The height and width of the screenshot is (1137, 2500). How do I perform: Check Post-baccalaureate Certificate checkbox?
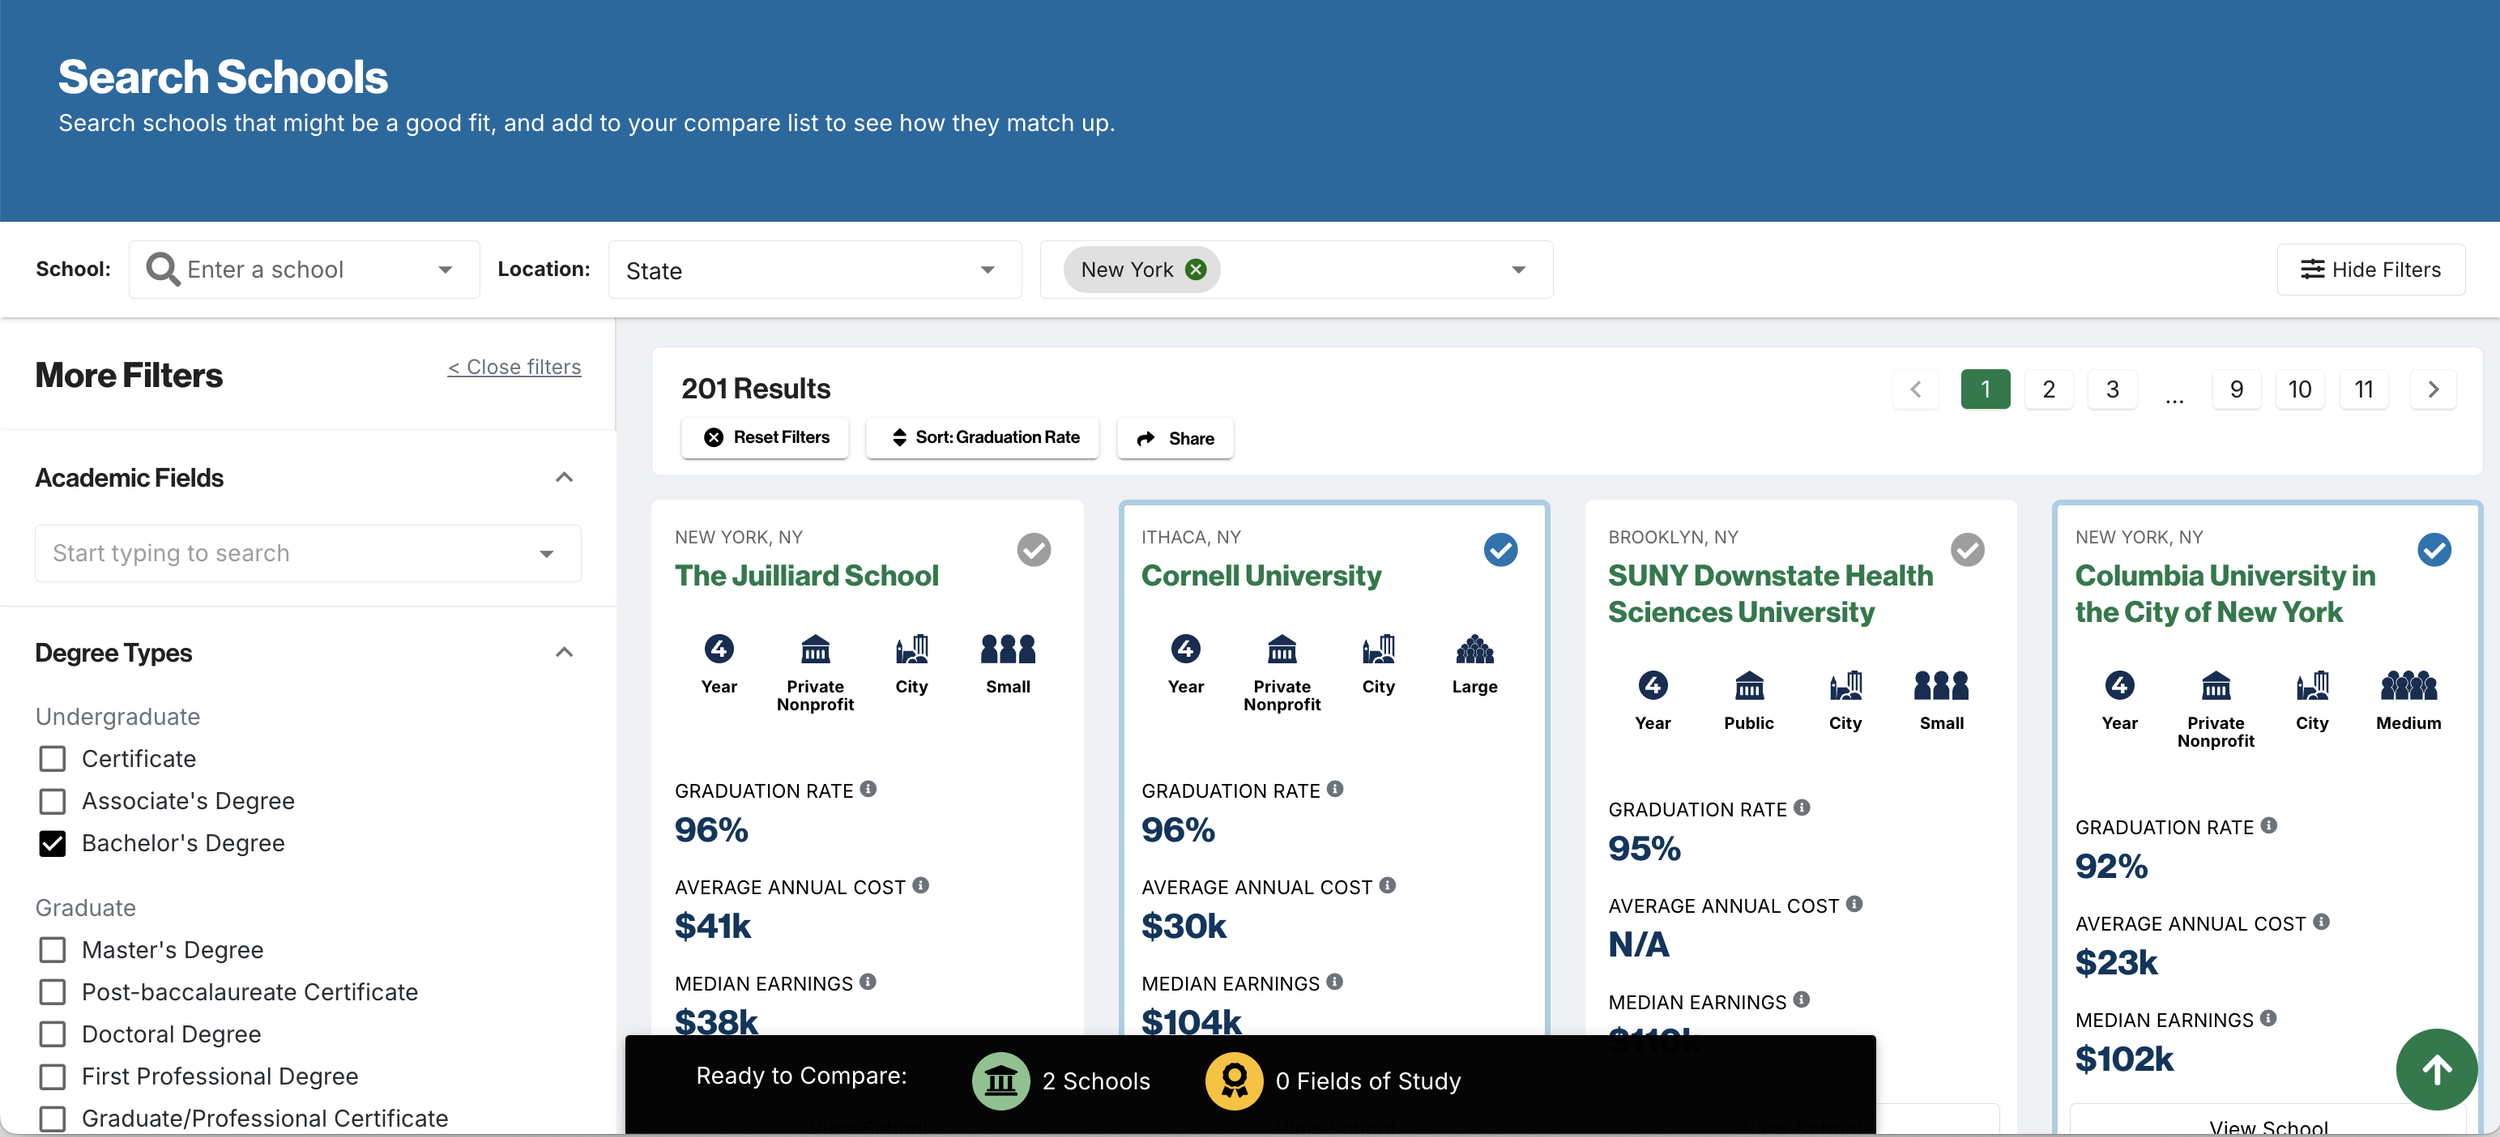click(52, 992)
